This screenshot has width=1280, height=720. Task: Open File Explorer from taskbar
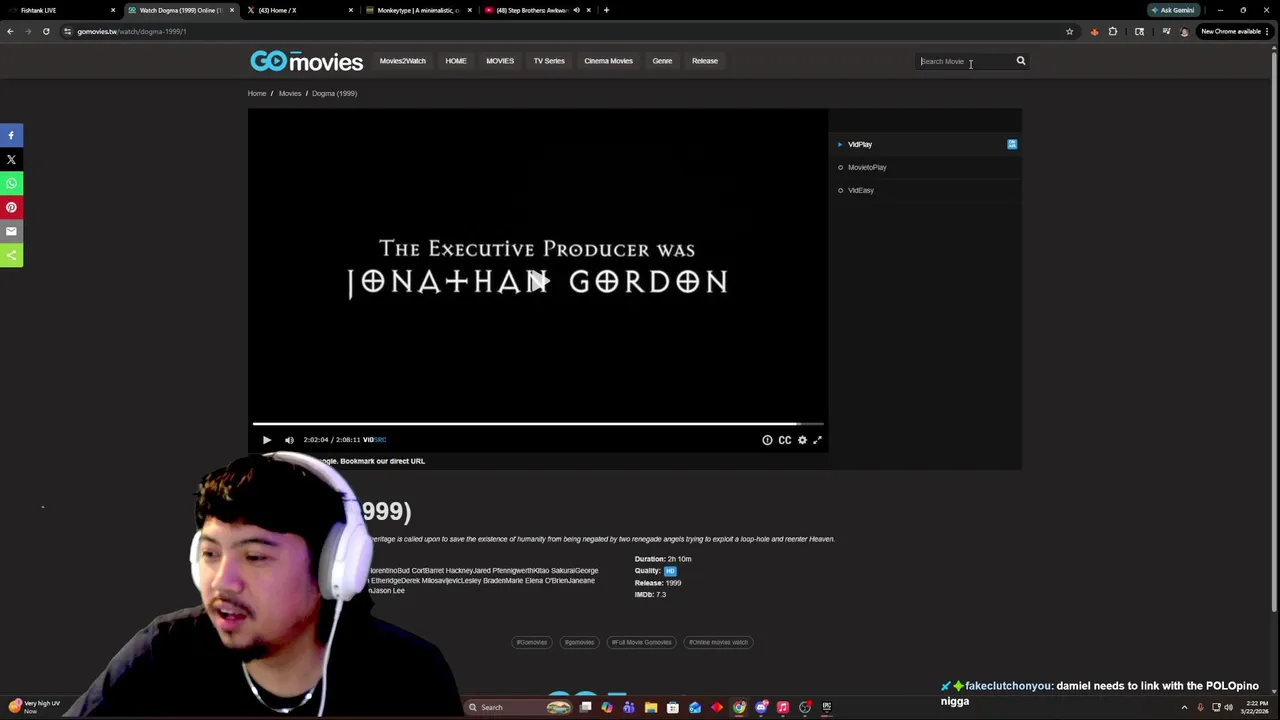(x=651, y=707)
